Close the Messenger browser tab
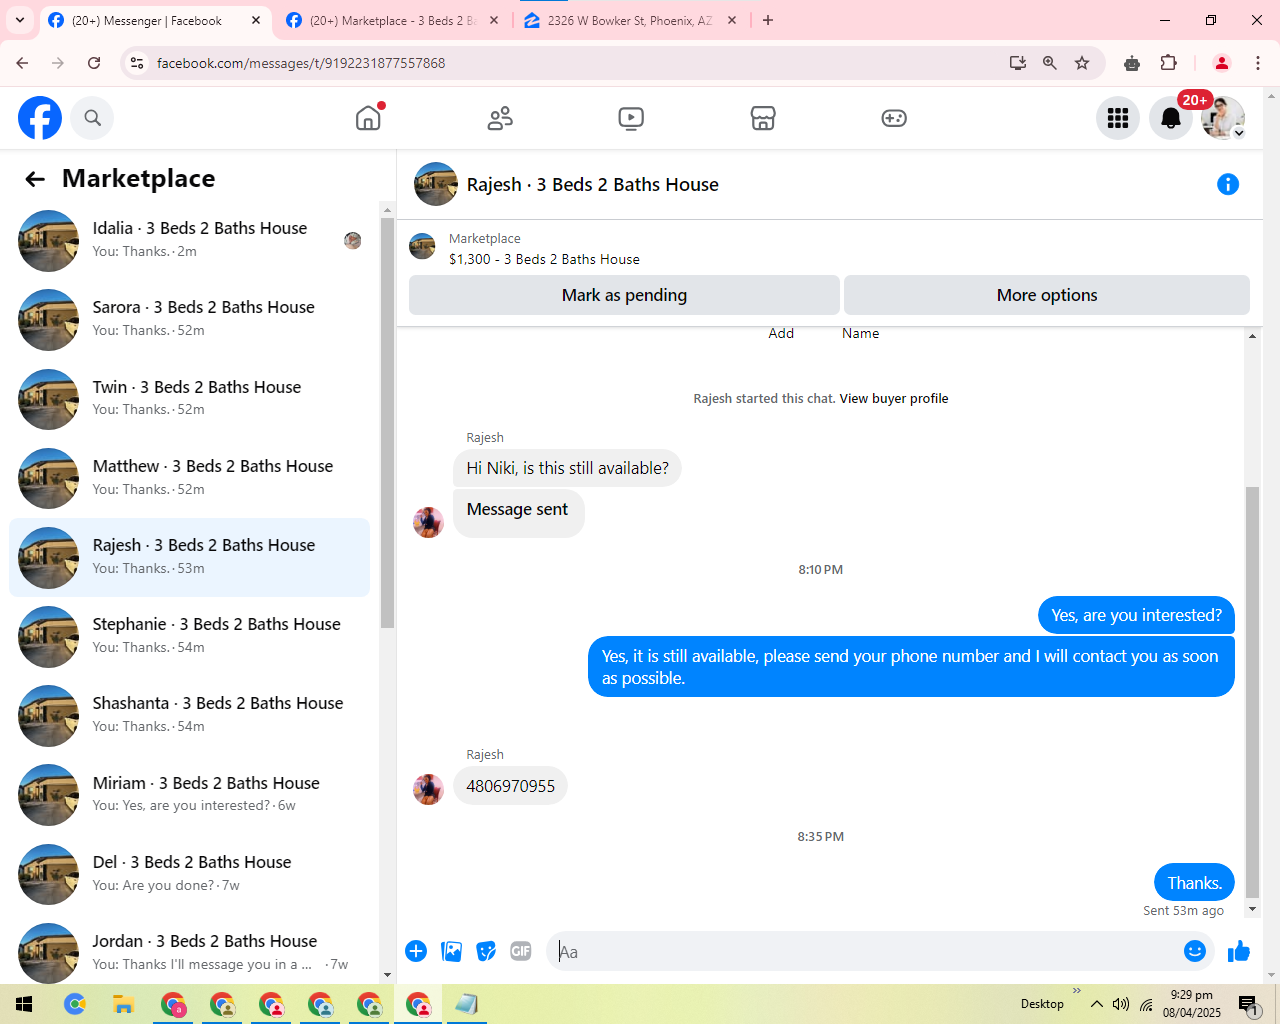The height and width of the screenshot is (1024, 1280). (256, 20)
